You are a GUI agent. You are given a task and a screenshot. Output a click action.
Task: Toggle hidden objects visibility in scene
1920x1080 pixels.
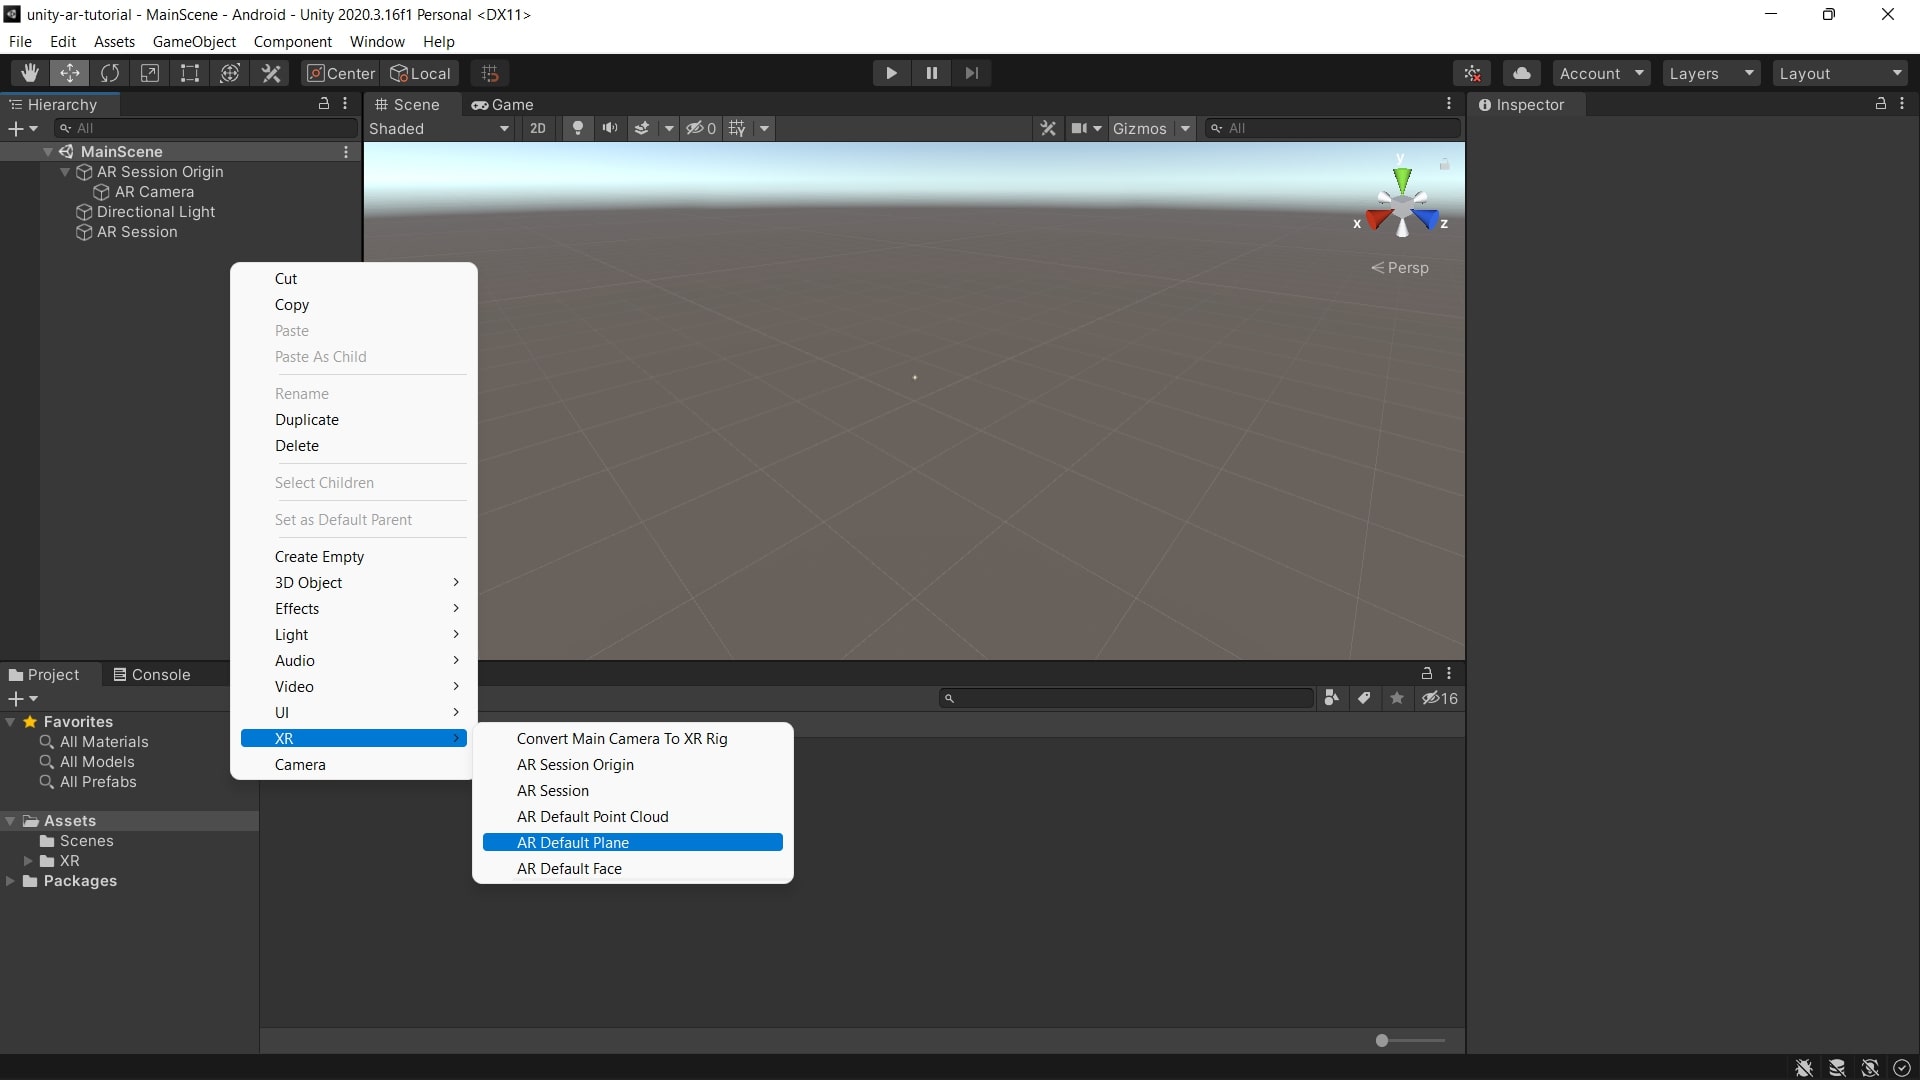click(701, 128)
